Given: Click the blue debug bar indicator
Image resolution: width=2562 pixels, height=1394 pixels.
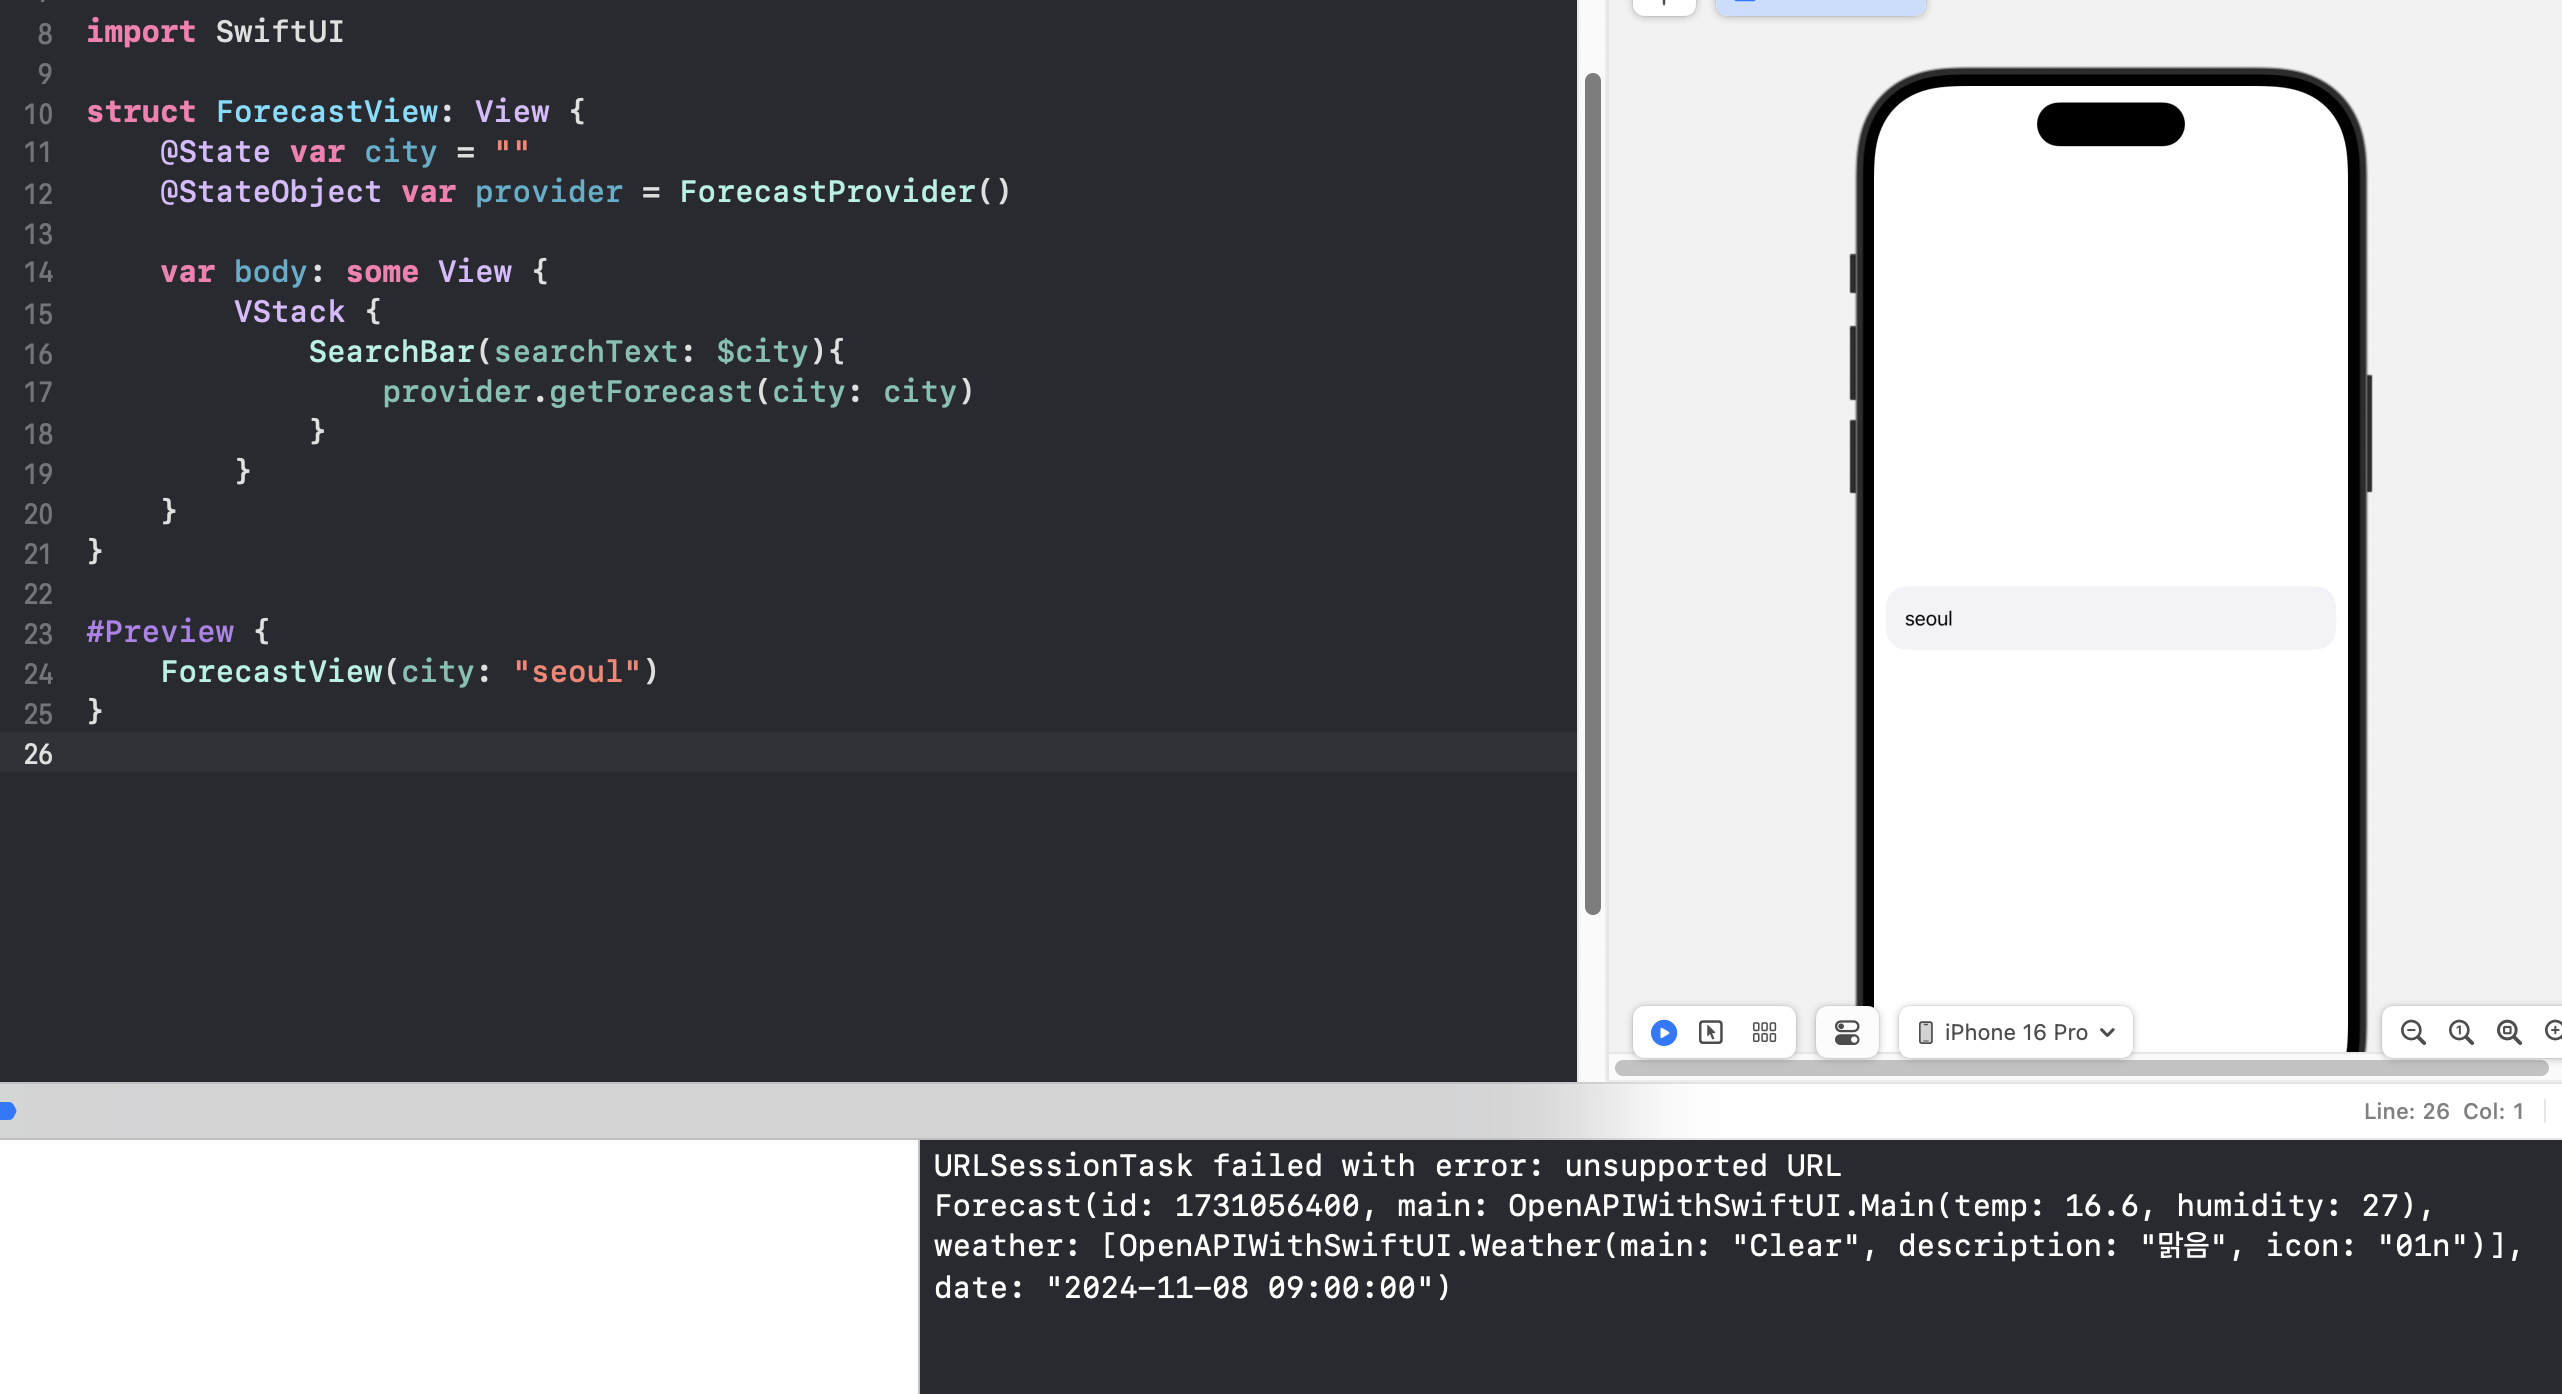Looking at the screenshot, I should coord(8,1111).
